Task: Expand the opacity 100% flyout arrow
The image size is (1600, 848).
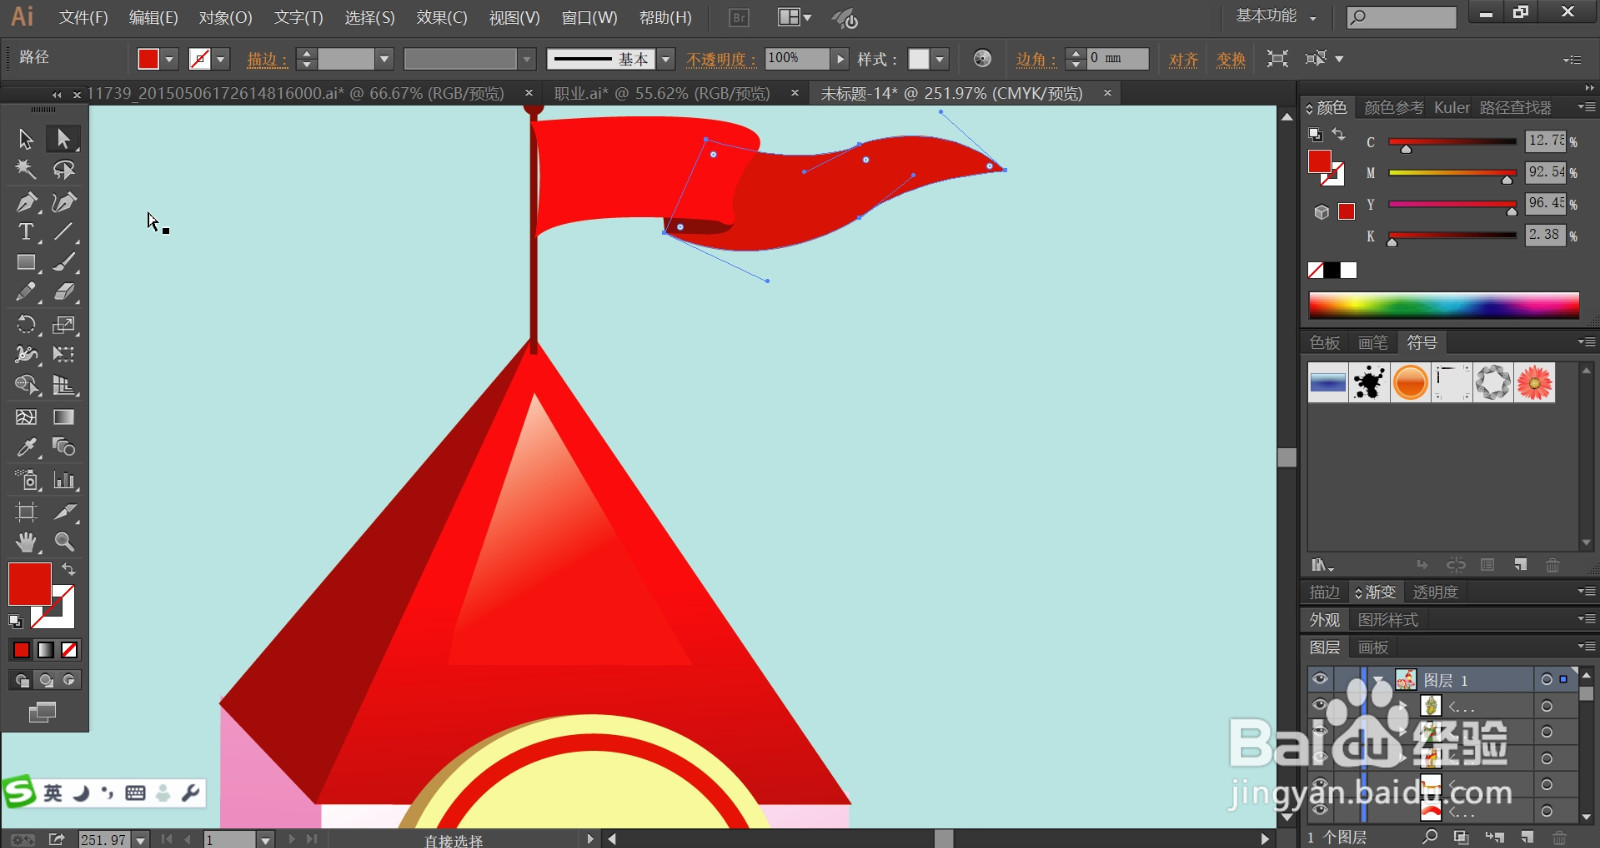Action: pos(840,59)
